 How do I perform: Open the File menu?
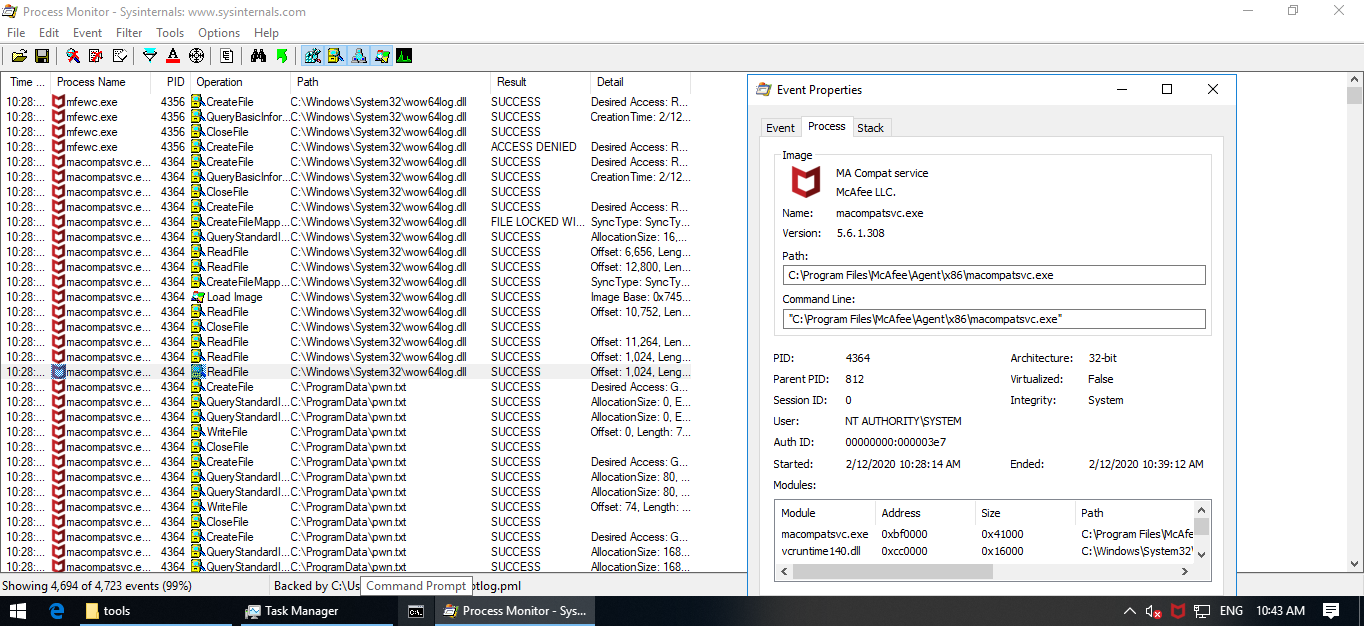(16, 33)
